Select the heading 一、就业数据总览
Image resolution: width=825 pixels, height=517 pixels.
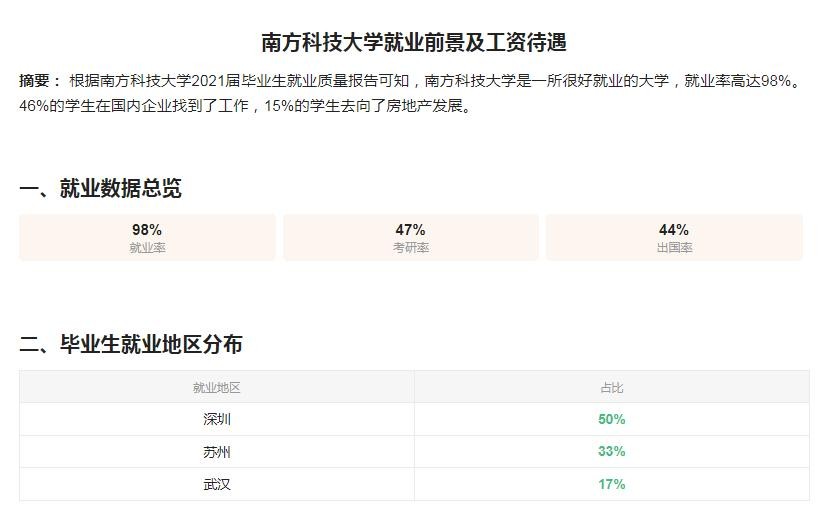click(100, 189)
